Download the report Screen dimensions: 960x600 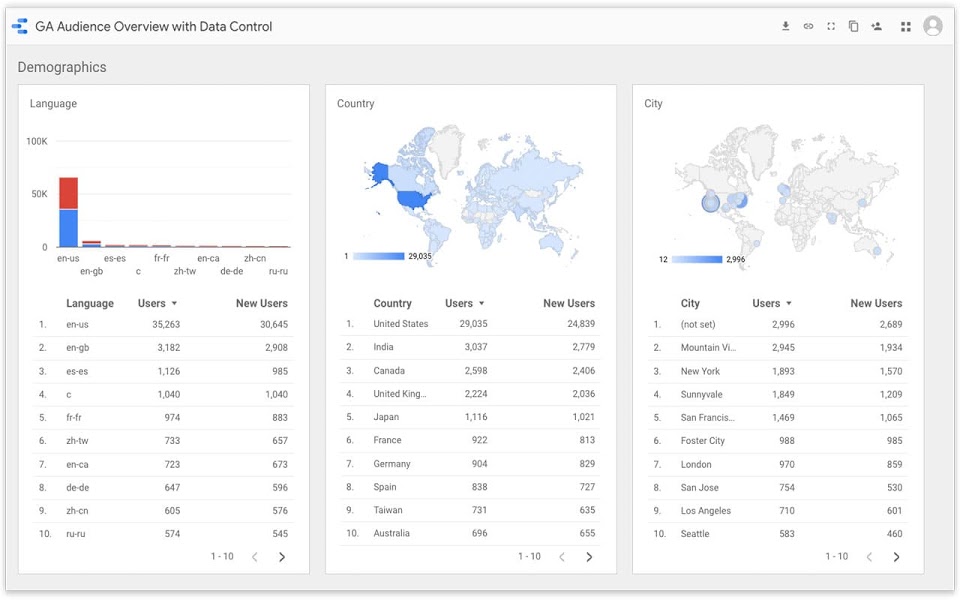point(785,26)
